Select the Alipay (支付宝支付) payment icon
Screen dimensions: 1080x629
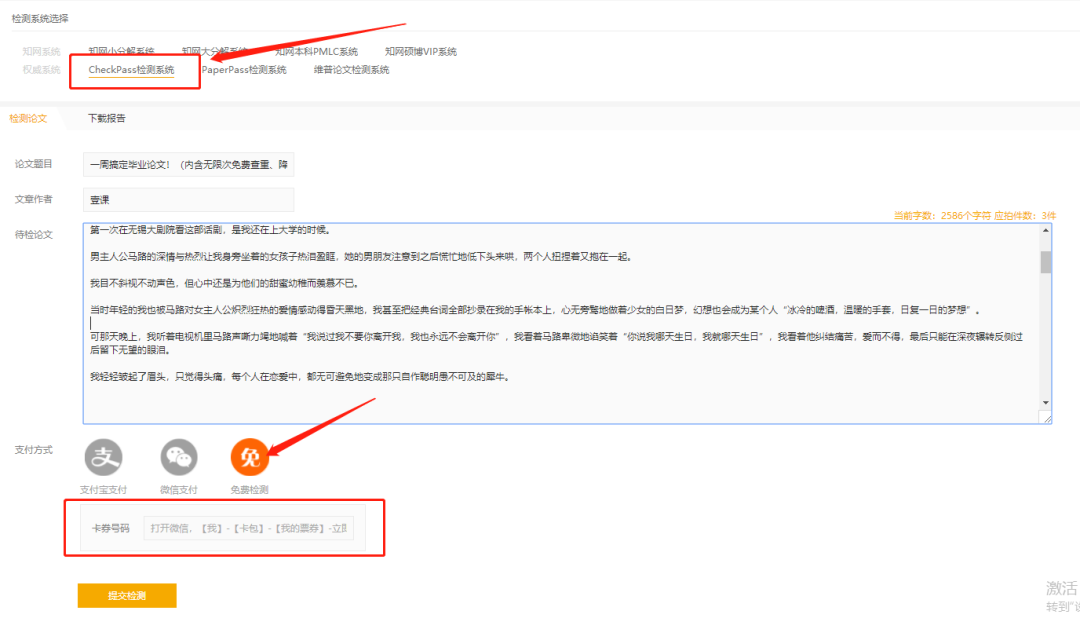(103, 457)
